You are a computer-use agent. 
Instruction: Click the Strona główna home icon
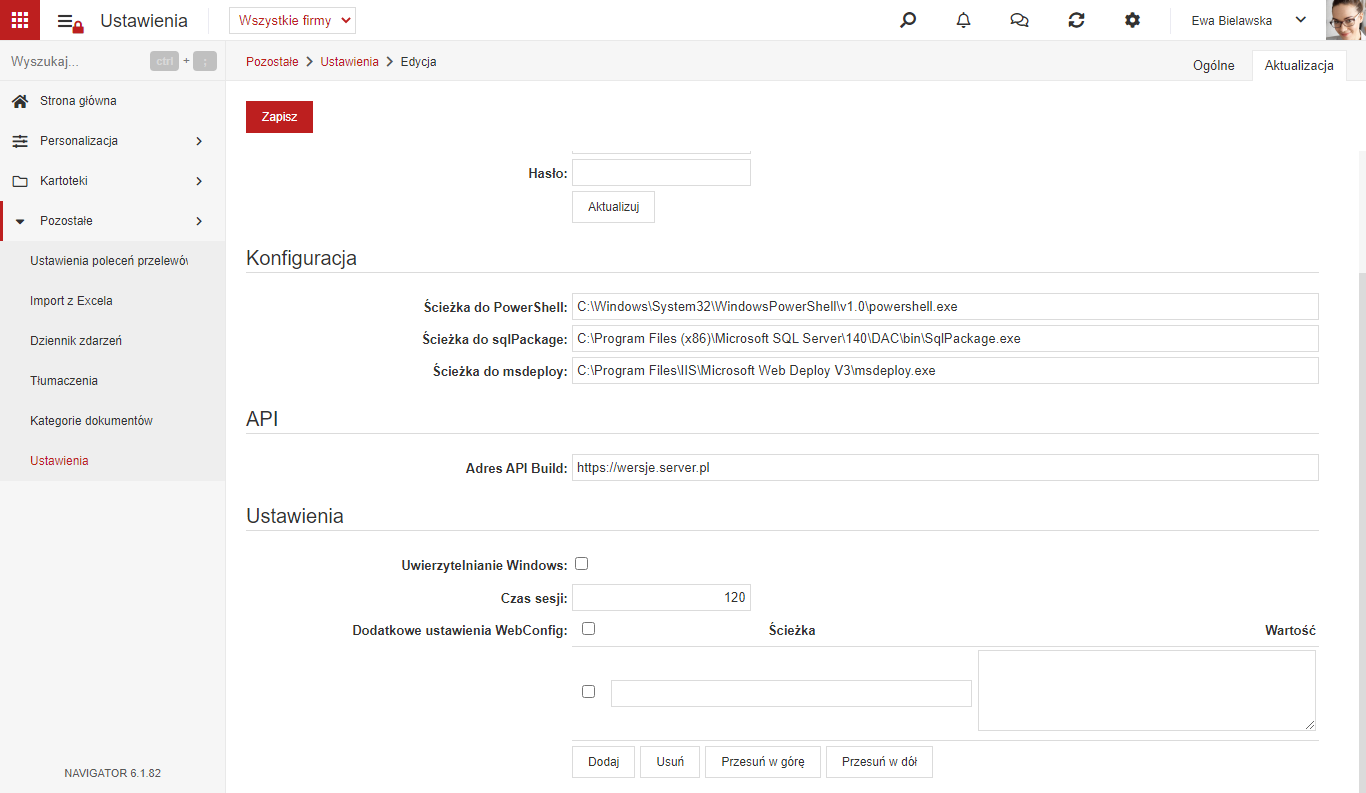pos(20,101)
